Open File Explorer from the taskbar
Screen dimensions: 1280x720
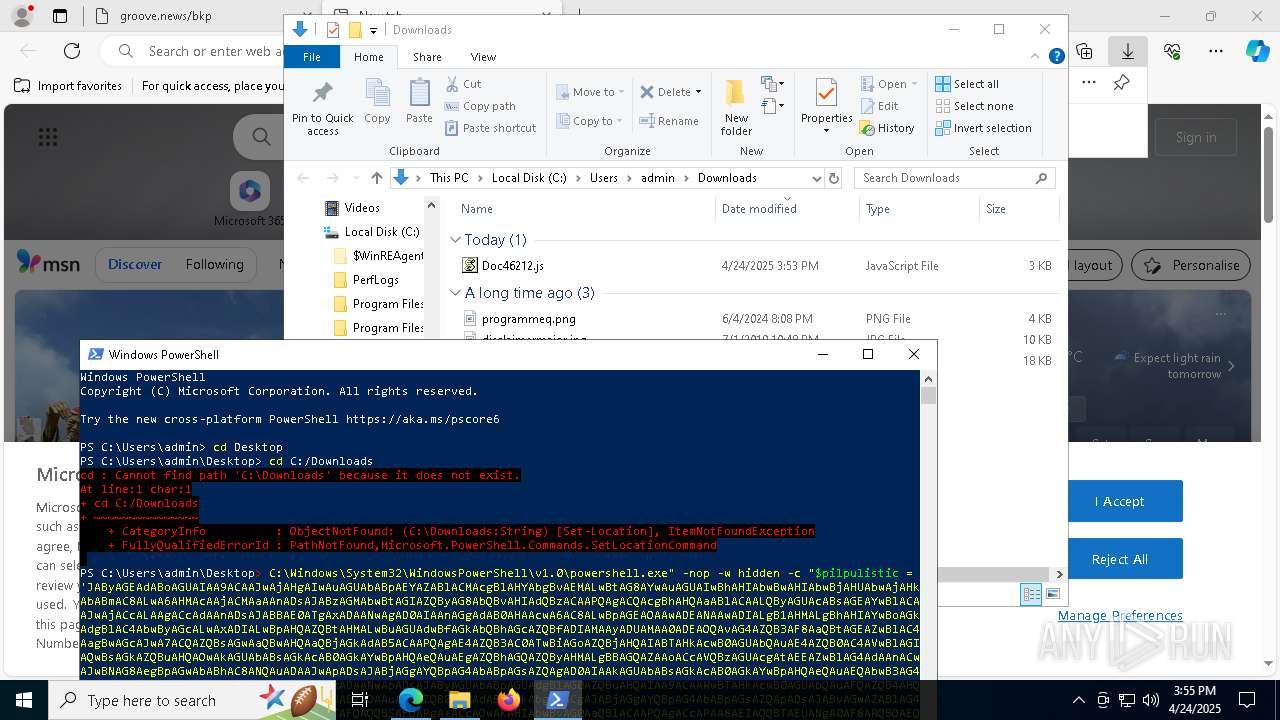click(x=460, y=700)
